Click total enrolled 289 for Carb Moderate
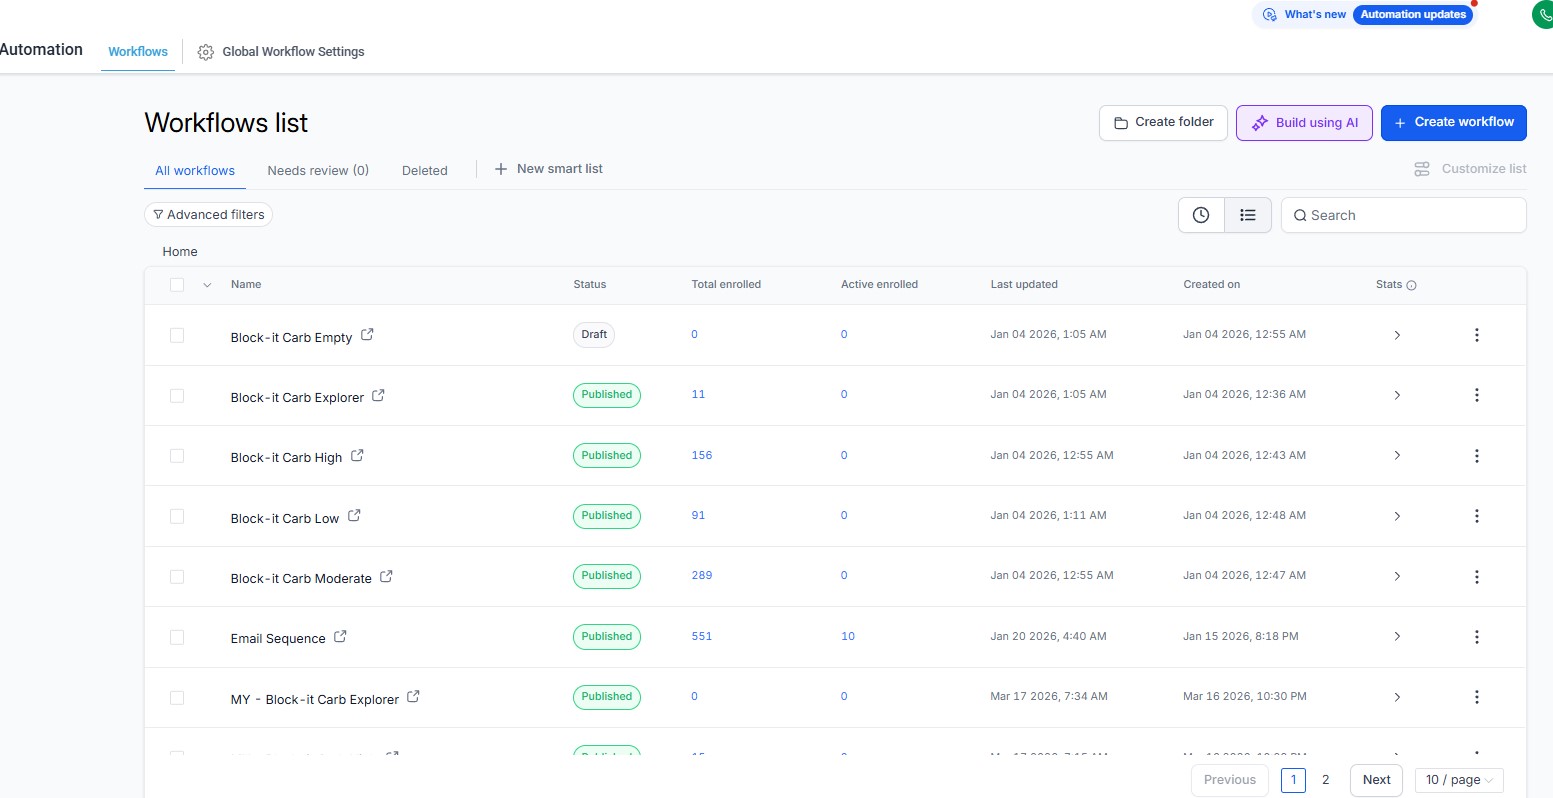1553x798 pixels. point(702,576)
